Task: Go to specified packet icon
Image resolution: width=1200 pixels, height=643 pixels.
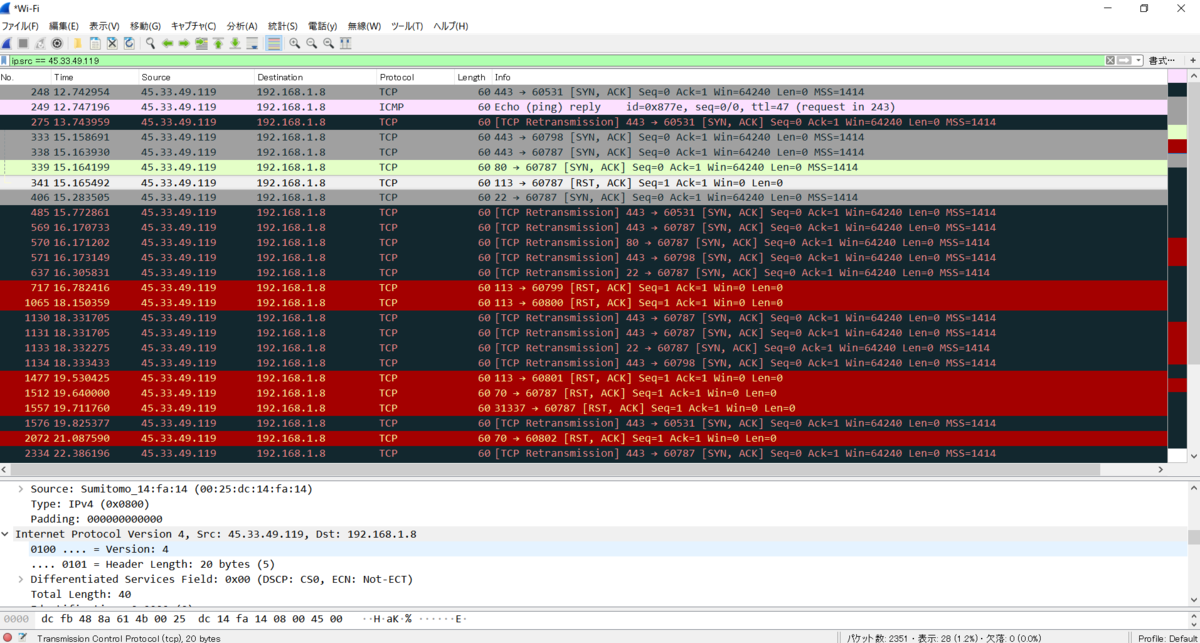Action: point(201,43)
